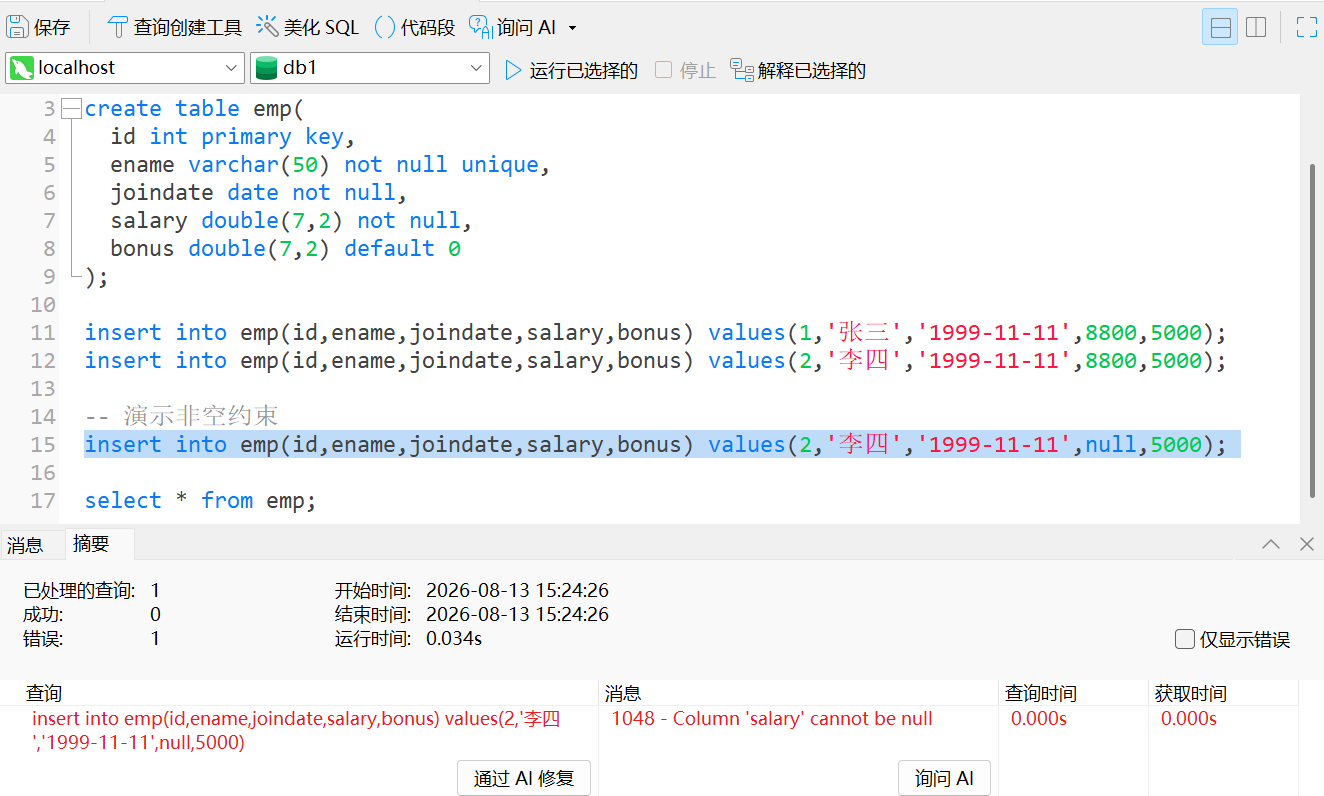Click the Ask AI (询问 AI) button in results

coord(944,778)
